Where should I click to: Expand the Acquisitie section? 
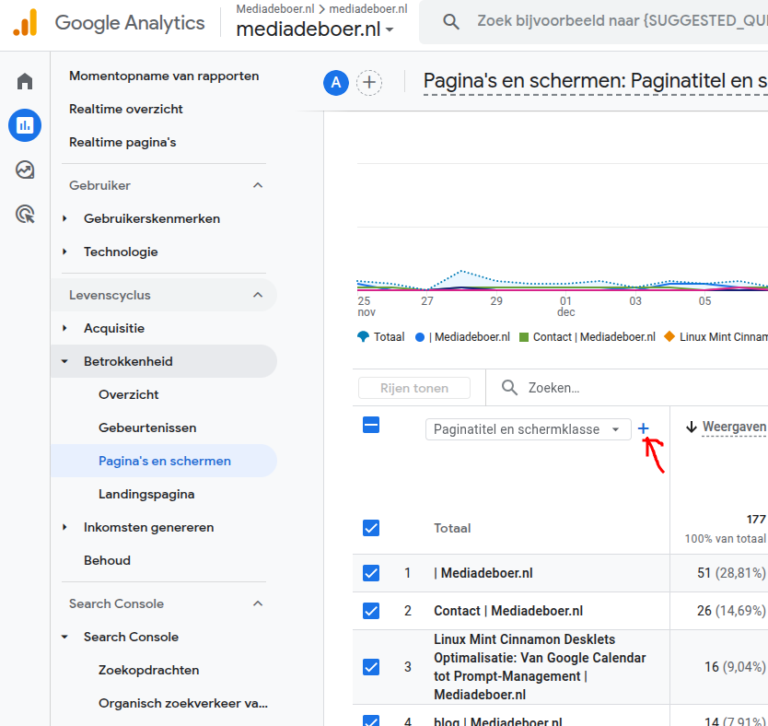114,328
